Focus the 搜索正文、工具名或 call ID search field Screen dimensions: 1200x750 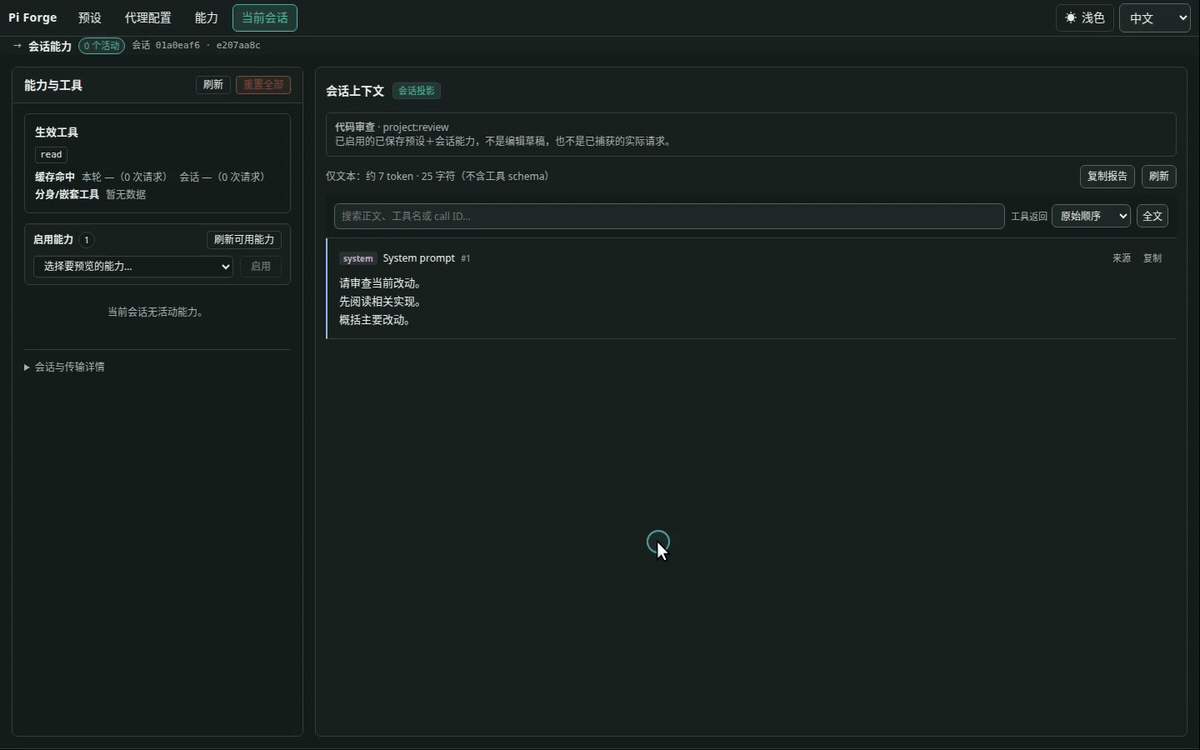pyautogui.click(x=669, y=216)
